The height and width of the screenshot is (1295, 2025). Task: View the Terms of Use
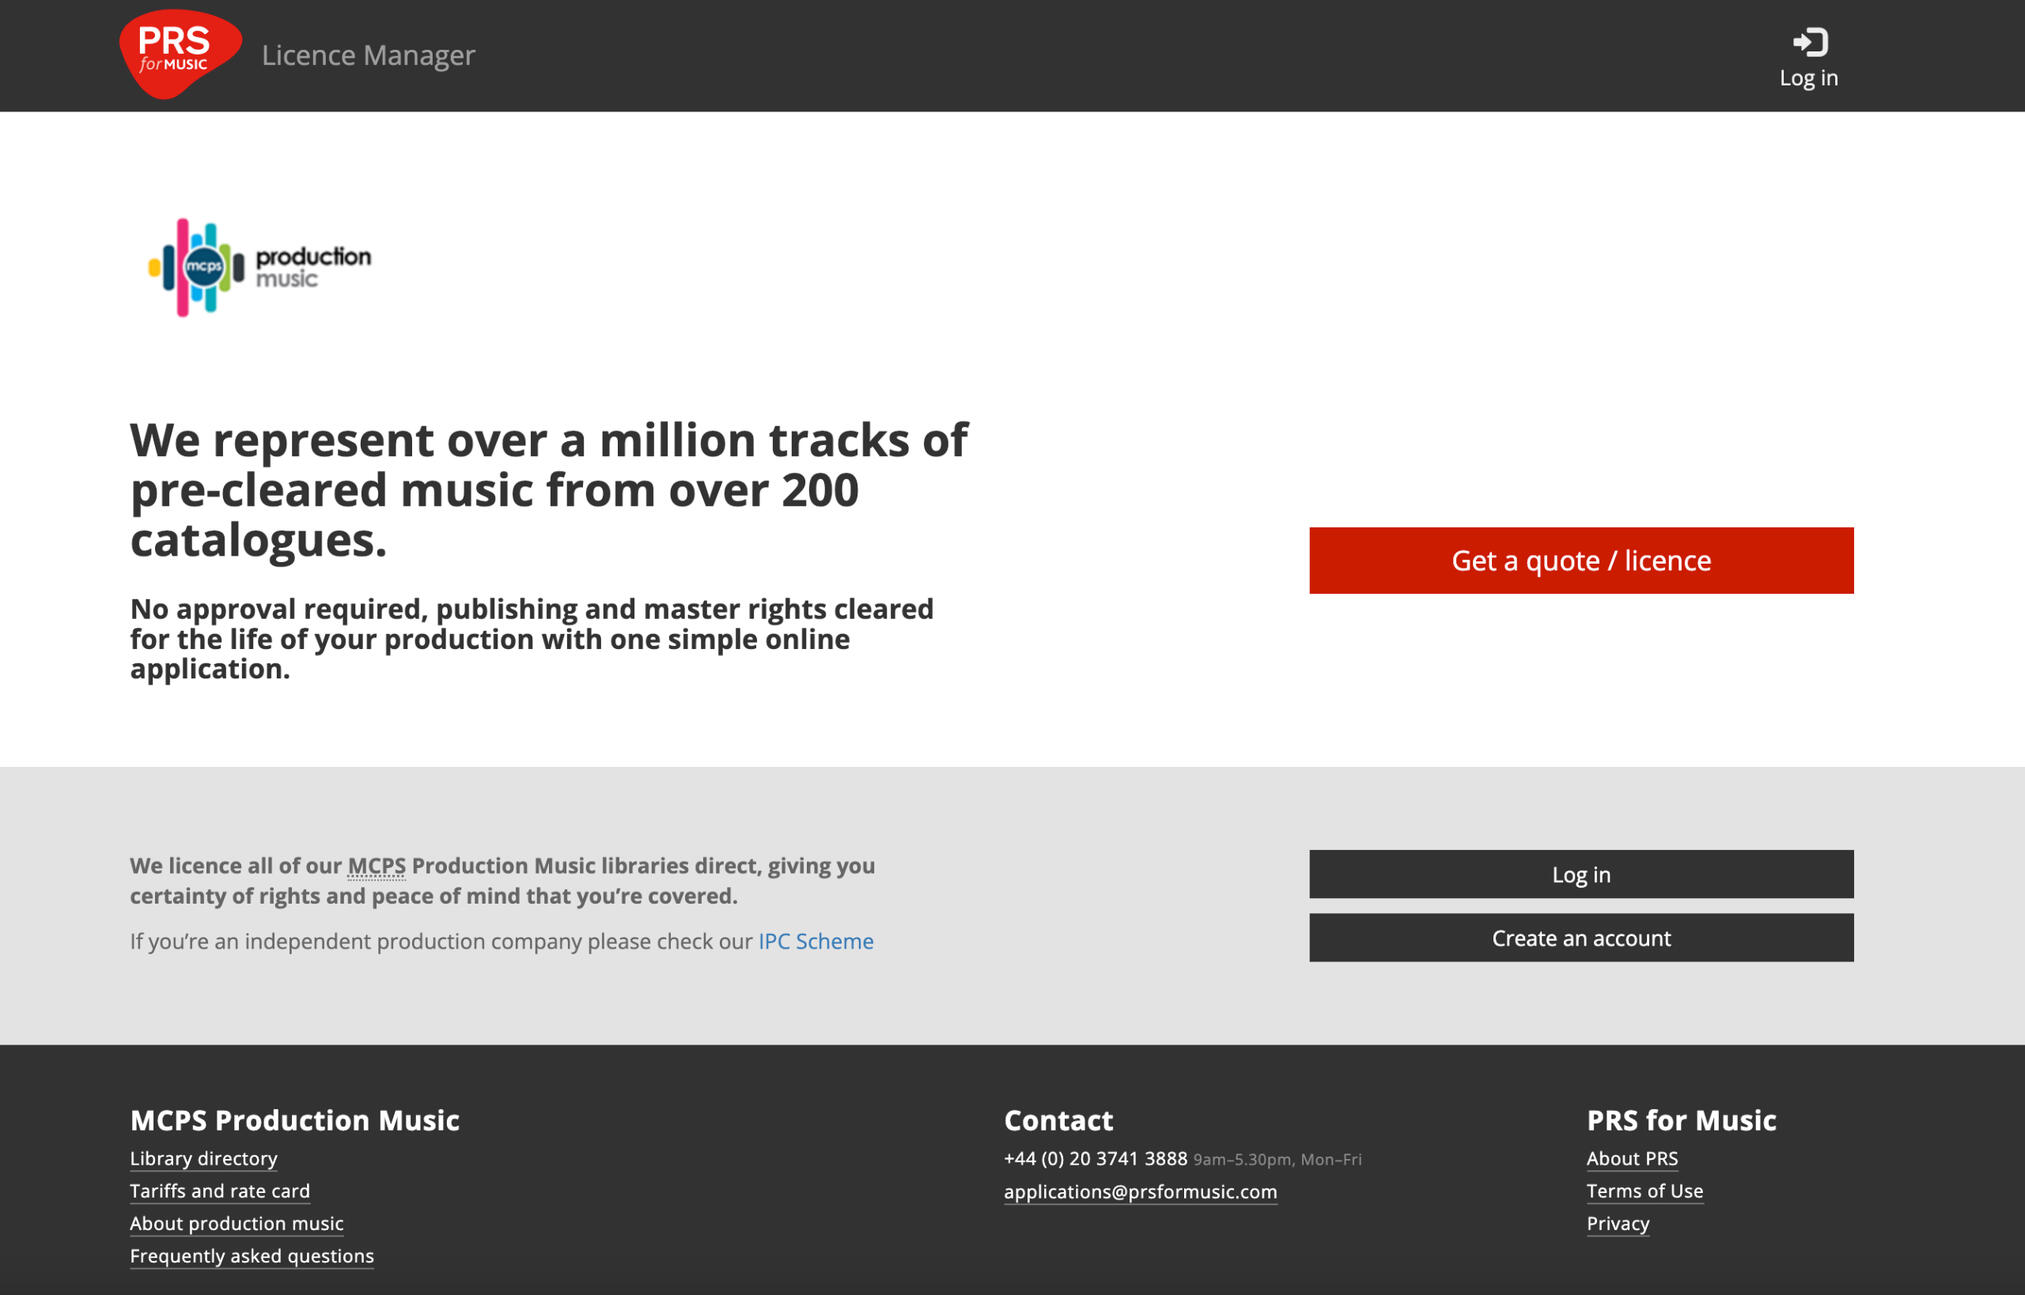point(1644,1191)
